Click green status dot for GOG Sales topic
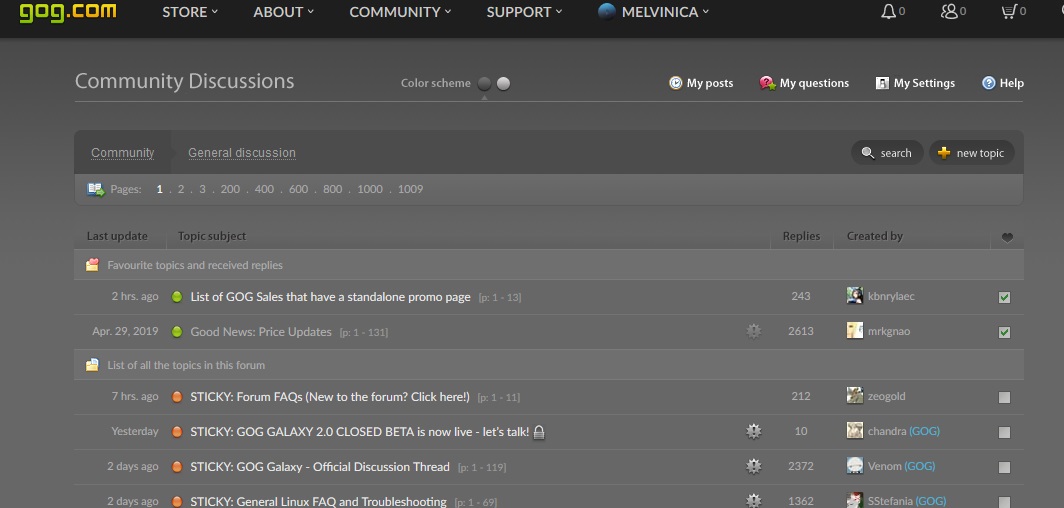The image size is (1064, 508). [x=177, y=296]
